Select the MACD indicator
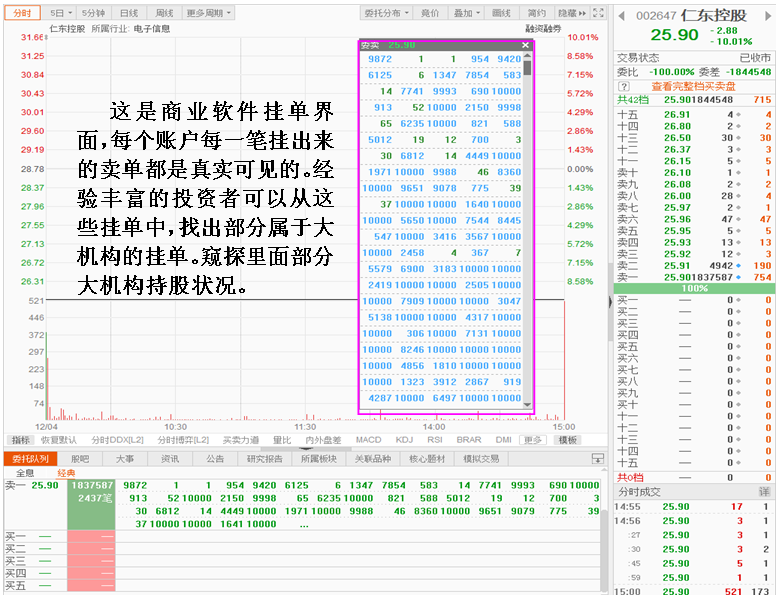 coord(368,440)
